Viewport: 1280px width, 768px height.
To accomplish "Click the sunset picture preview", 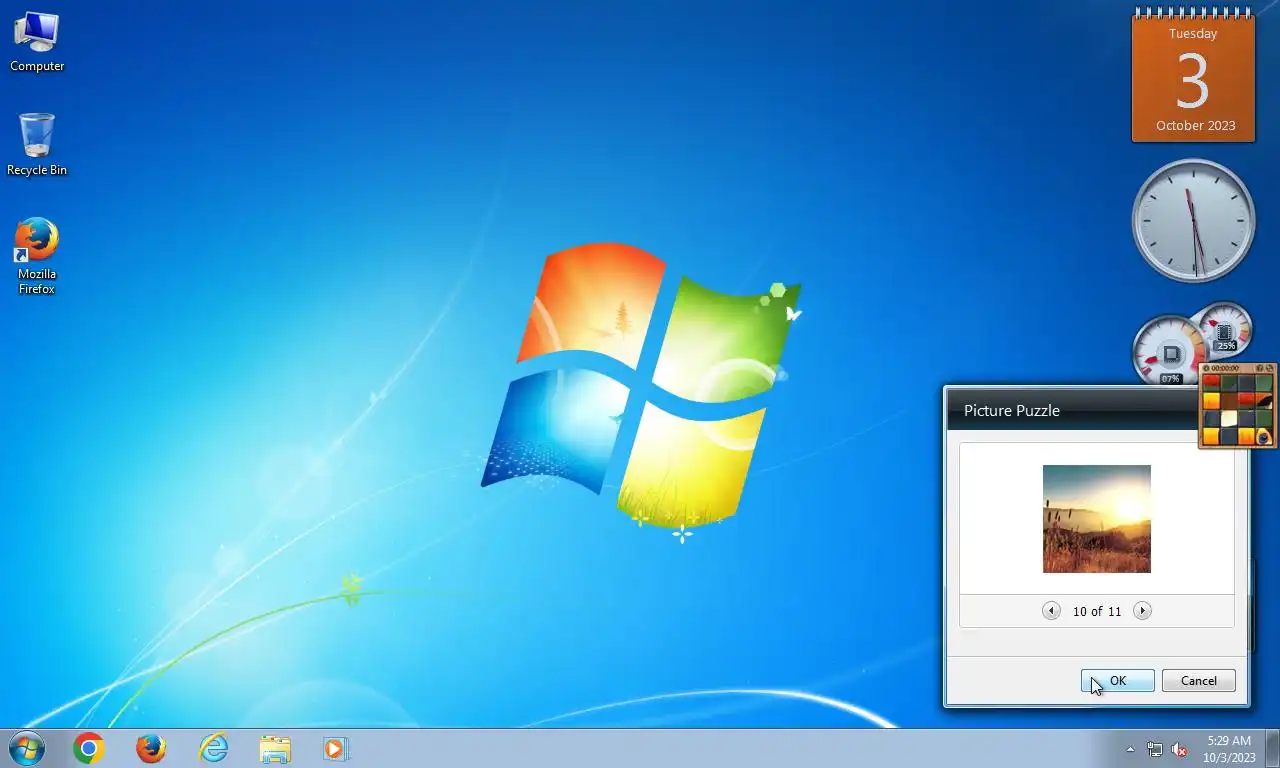I will tap(1097, 519).
